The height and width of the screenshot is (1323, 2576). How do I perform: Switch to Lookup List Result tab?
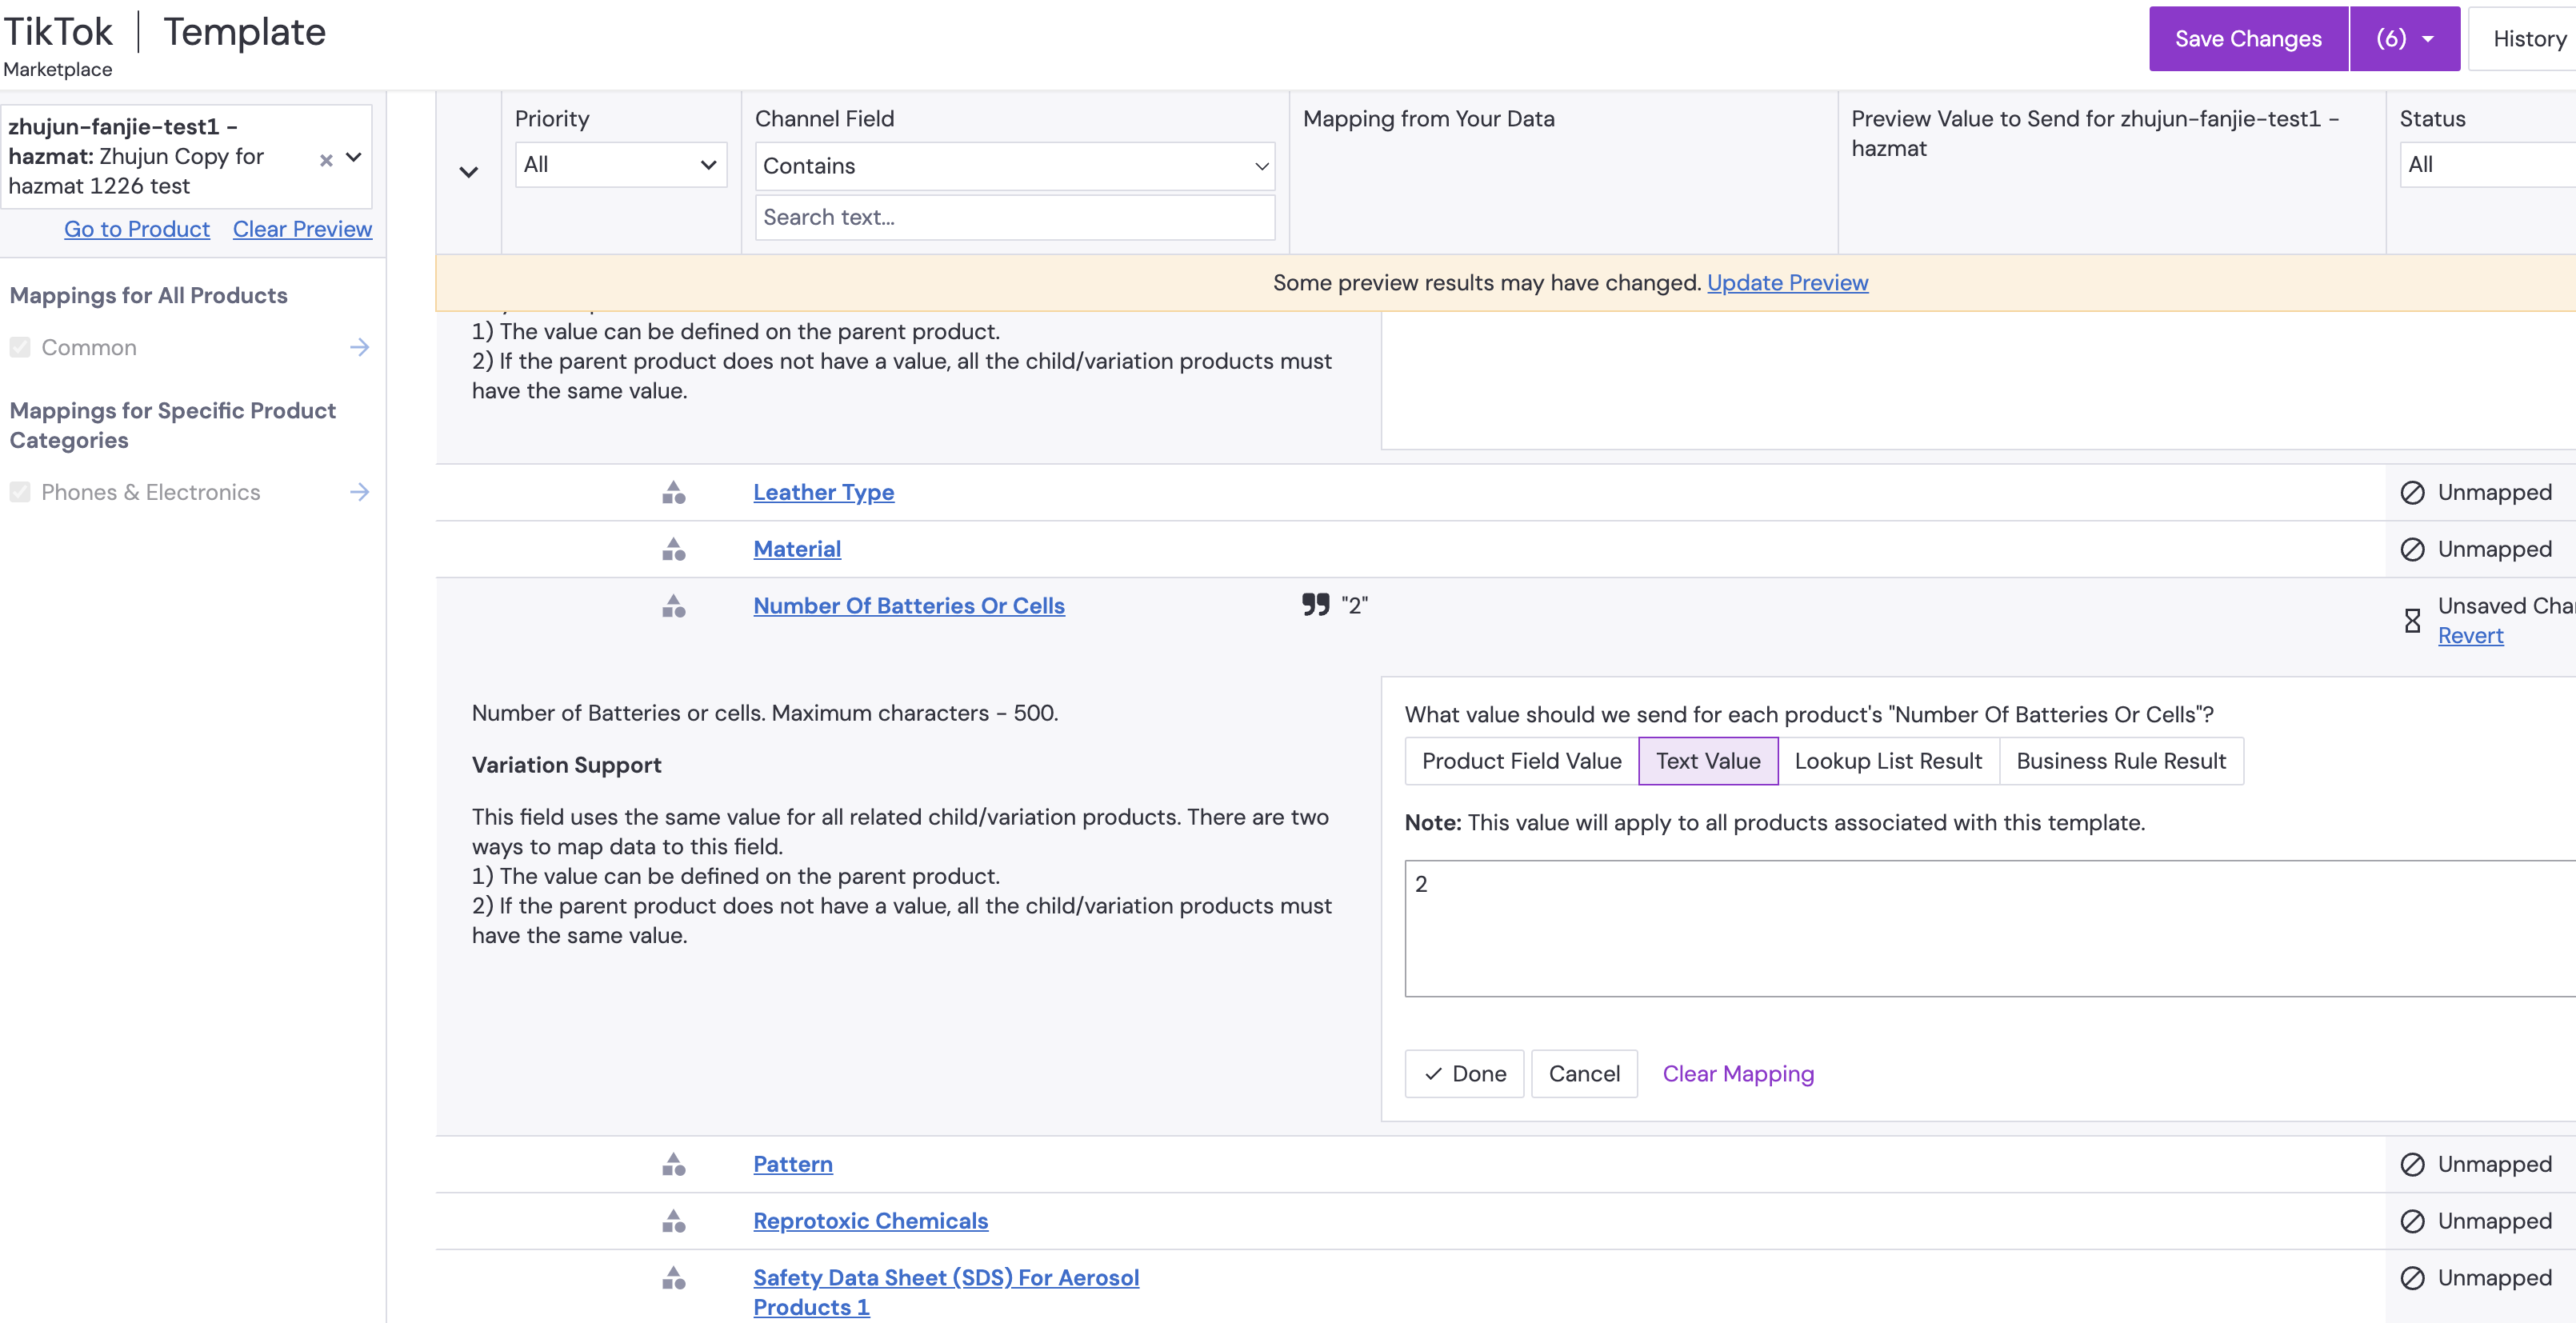click(1887, 761)
